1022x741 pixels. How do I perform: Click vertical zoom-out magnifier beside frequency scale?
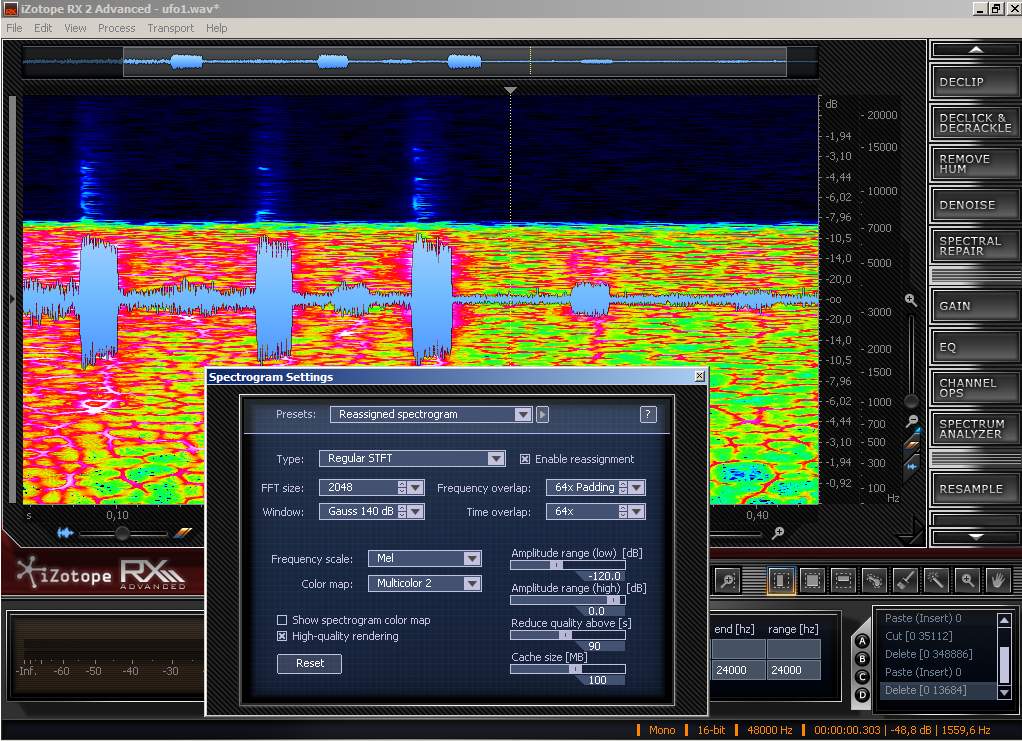point(912,421)
